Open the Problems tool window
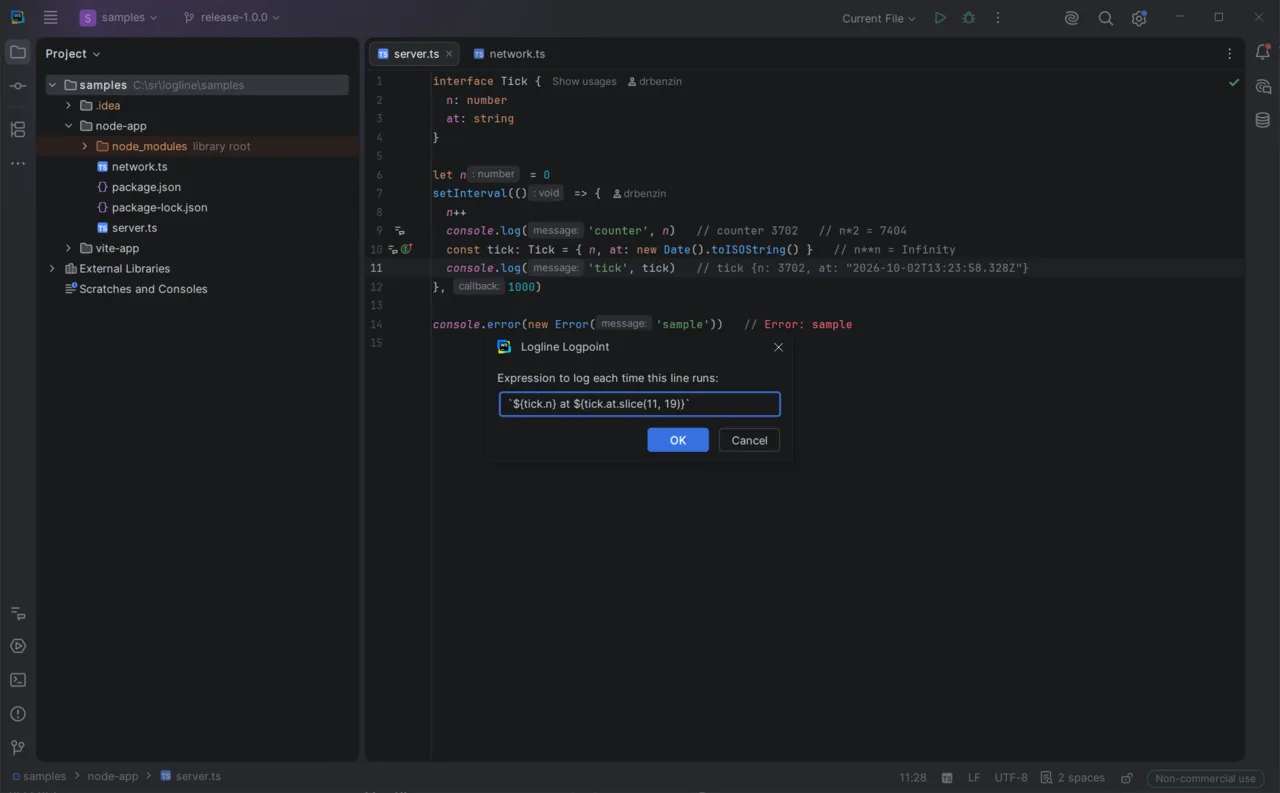 (x=18, y=714)
